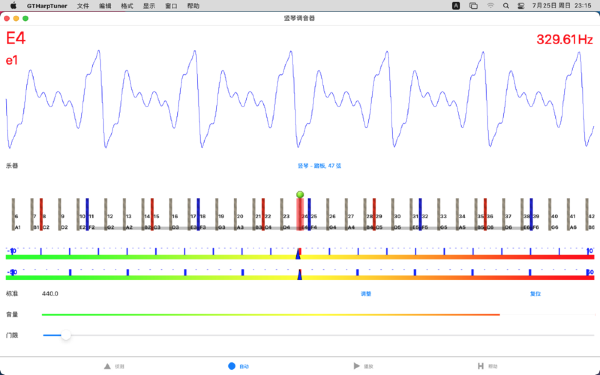Move the 门限 threshold slider knob
Image resolution: width=600 pixels, height=375 pixels.
66,335
